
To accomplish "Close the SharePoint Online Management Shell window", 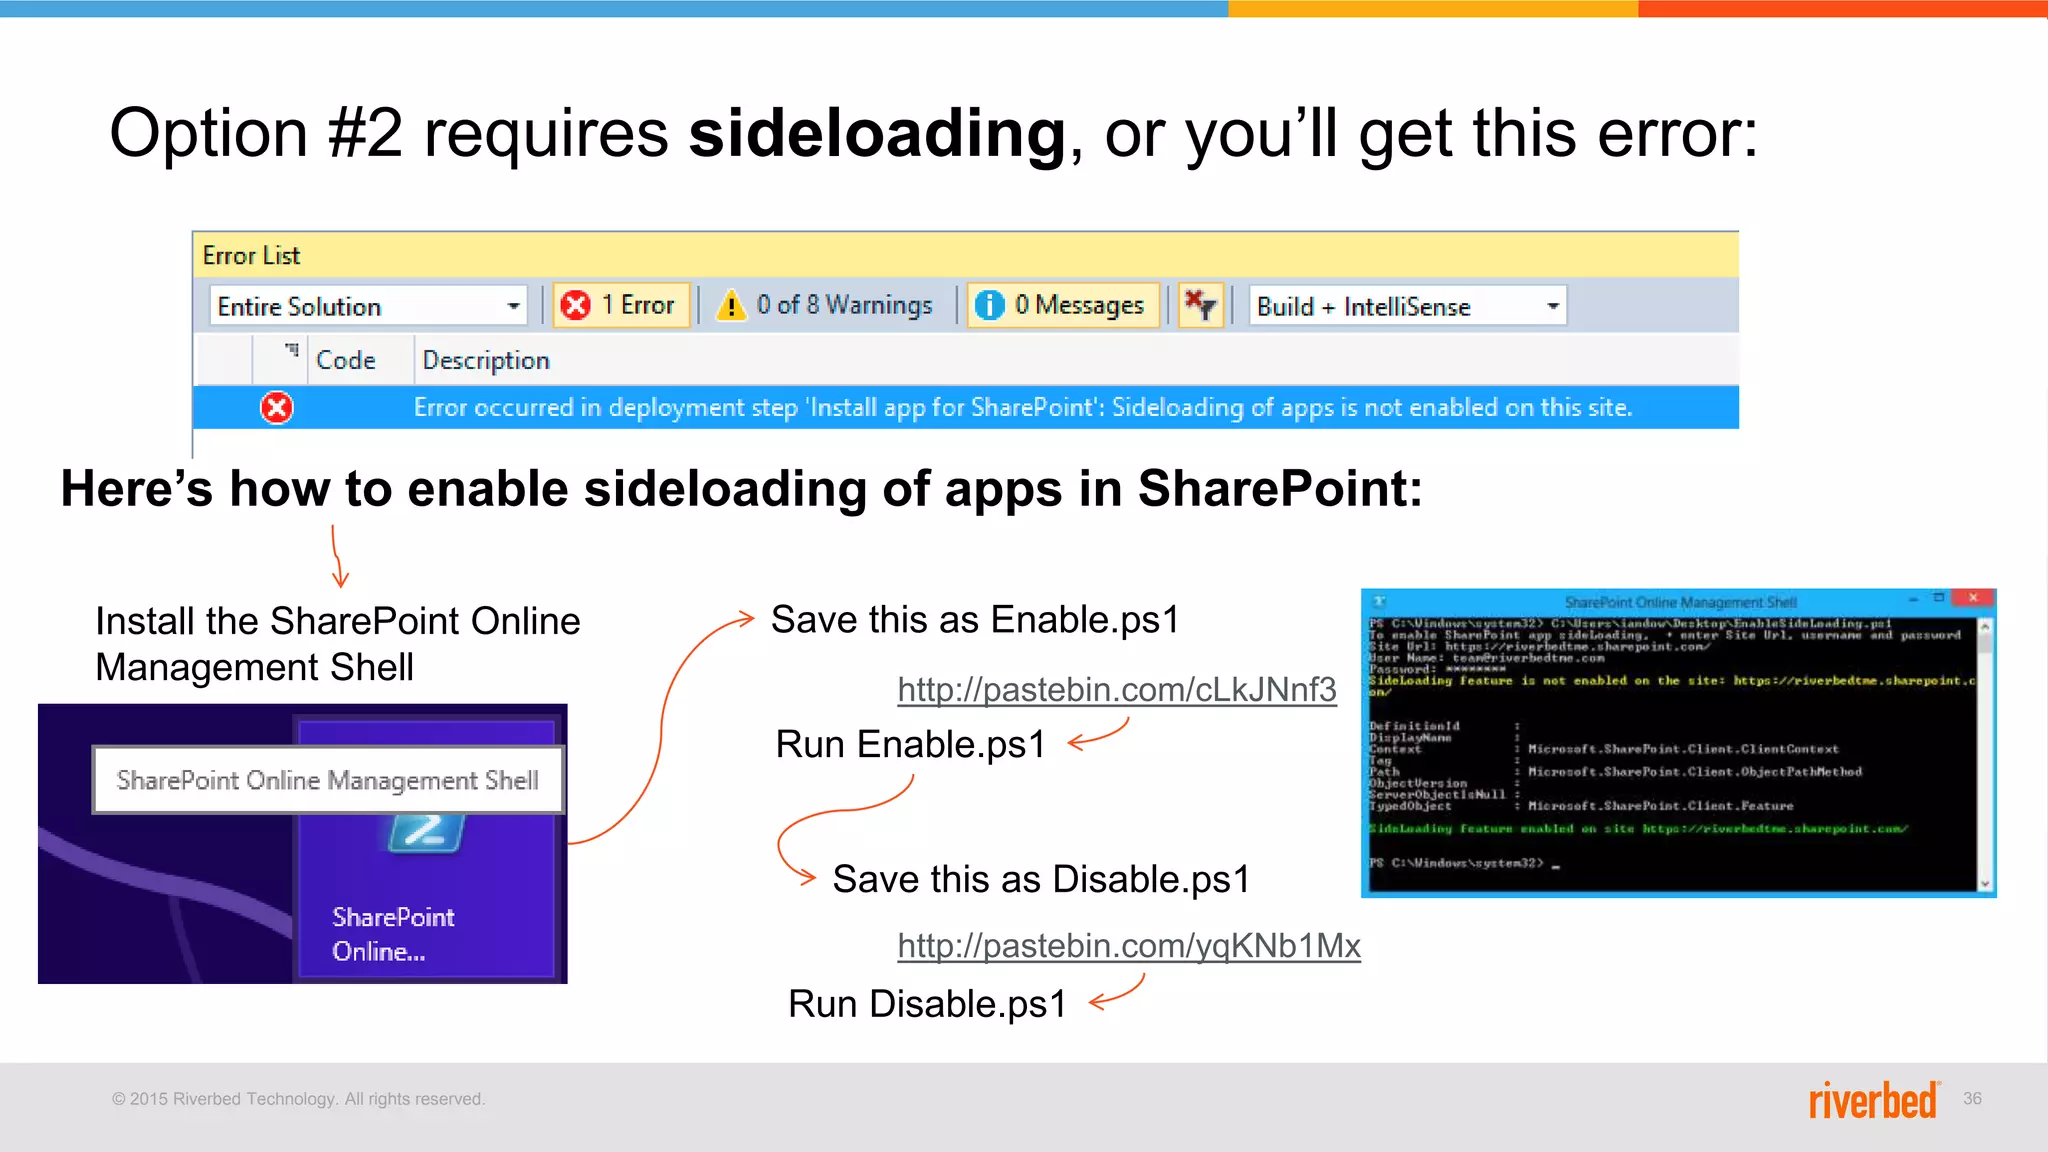I will [x=1973, y=598].
